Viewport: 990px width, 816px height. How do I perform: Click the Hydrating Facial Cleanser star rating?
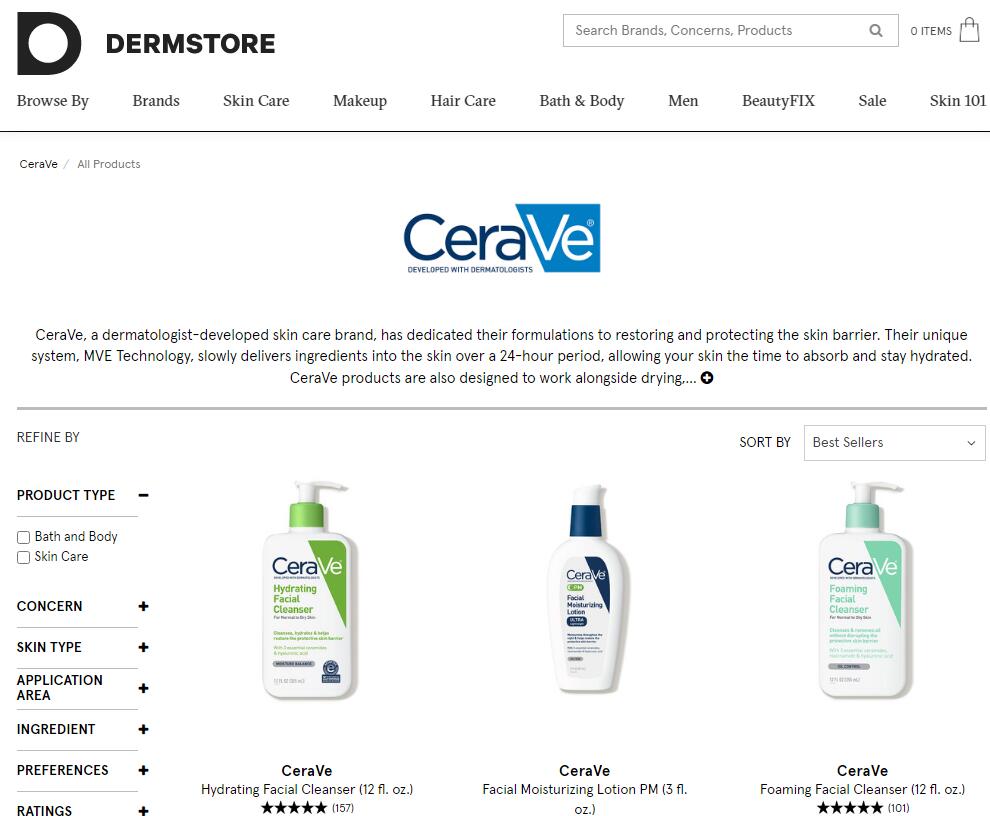[x=294, y=807]
